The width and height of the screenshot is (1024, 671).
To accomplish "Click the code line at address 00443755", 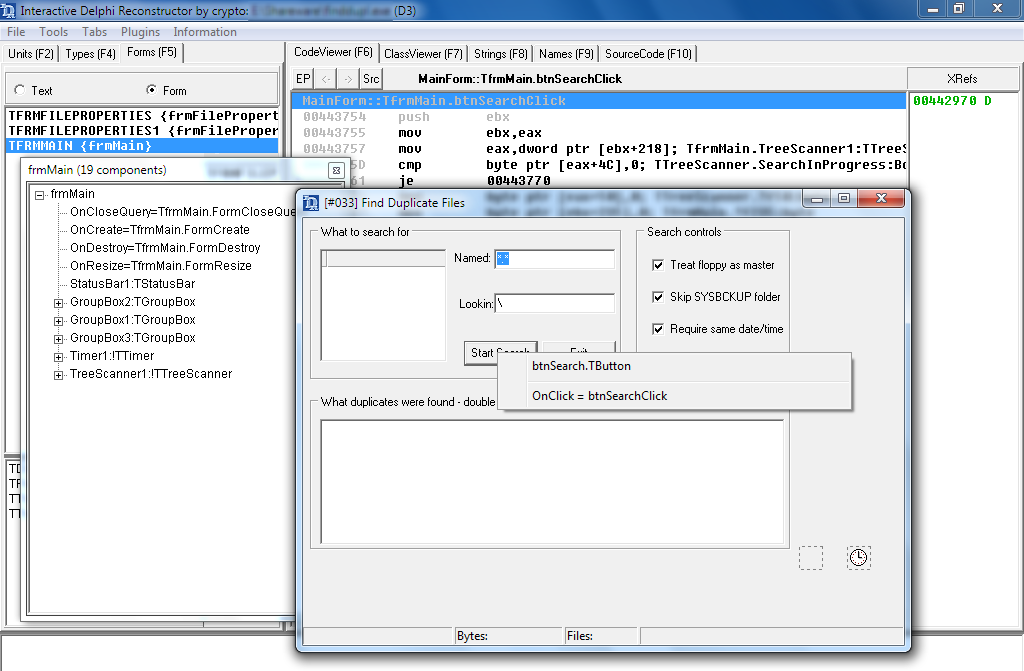I will pos(599,133).
